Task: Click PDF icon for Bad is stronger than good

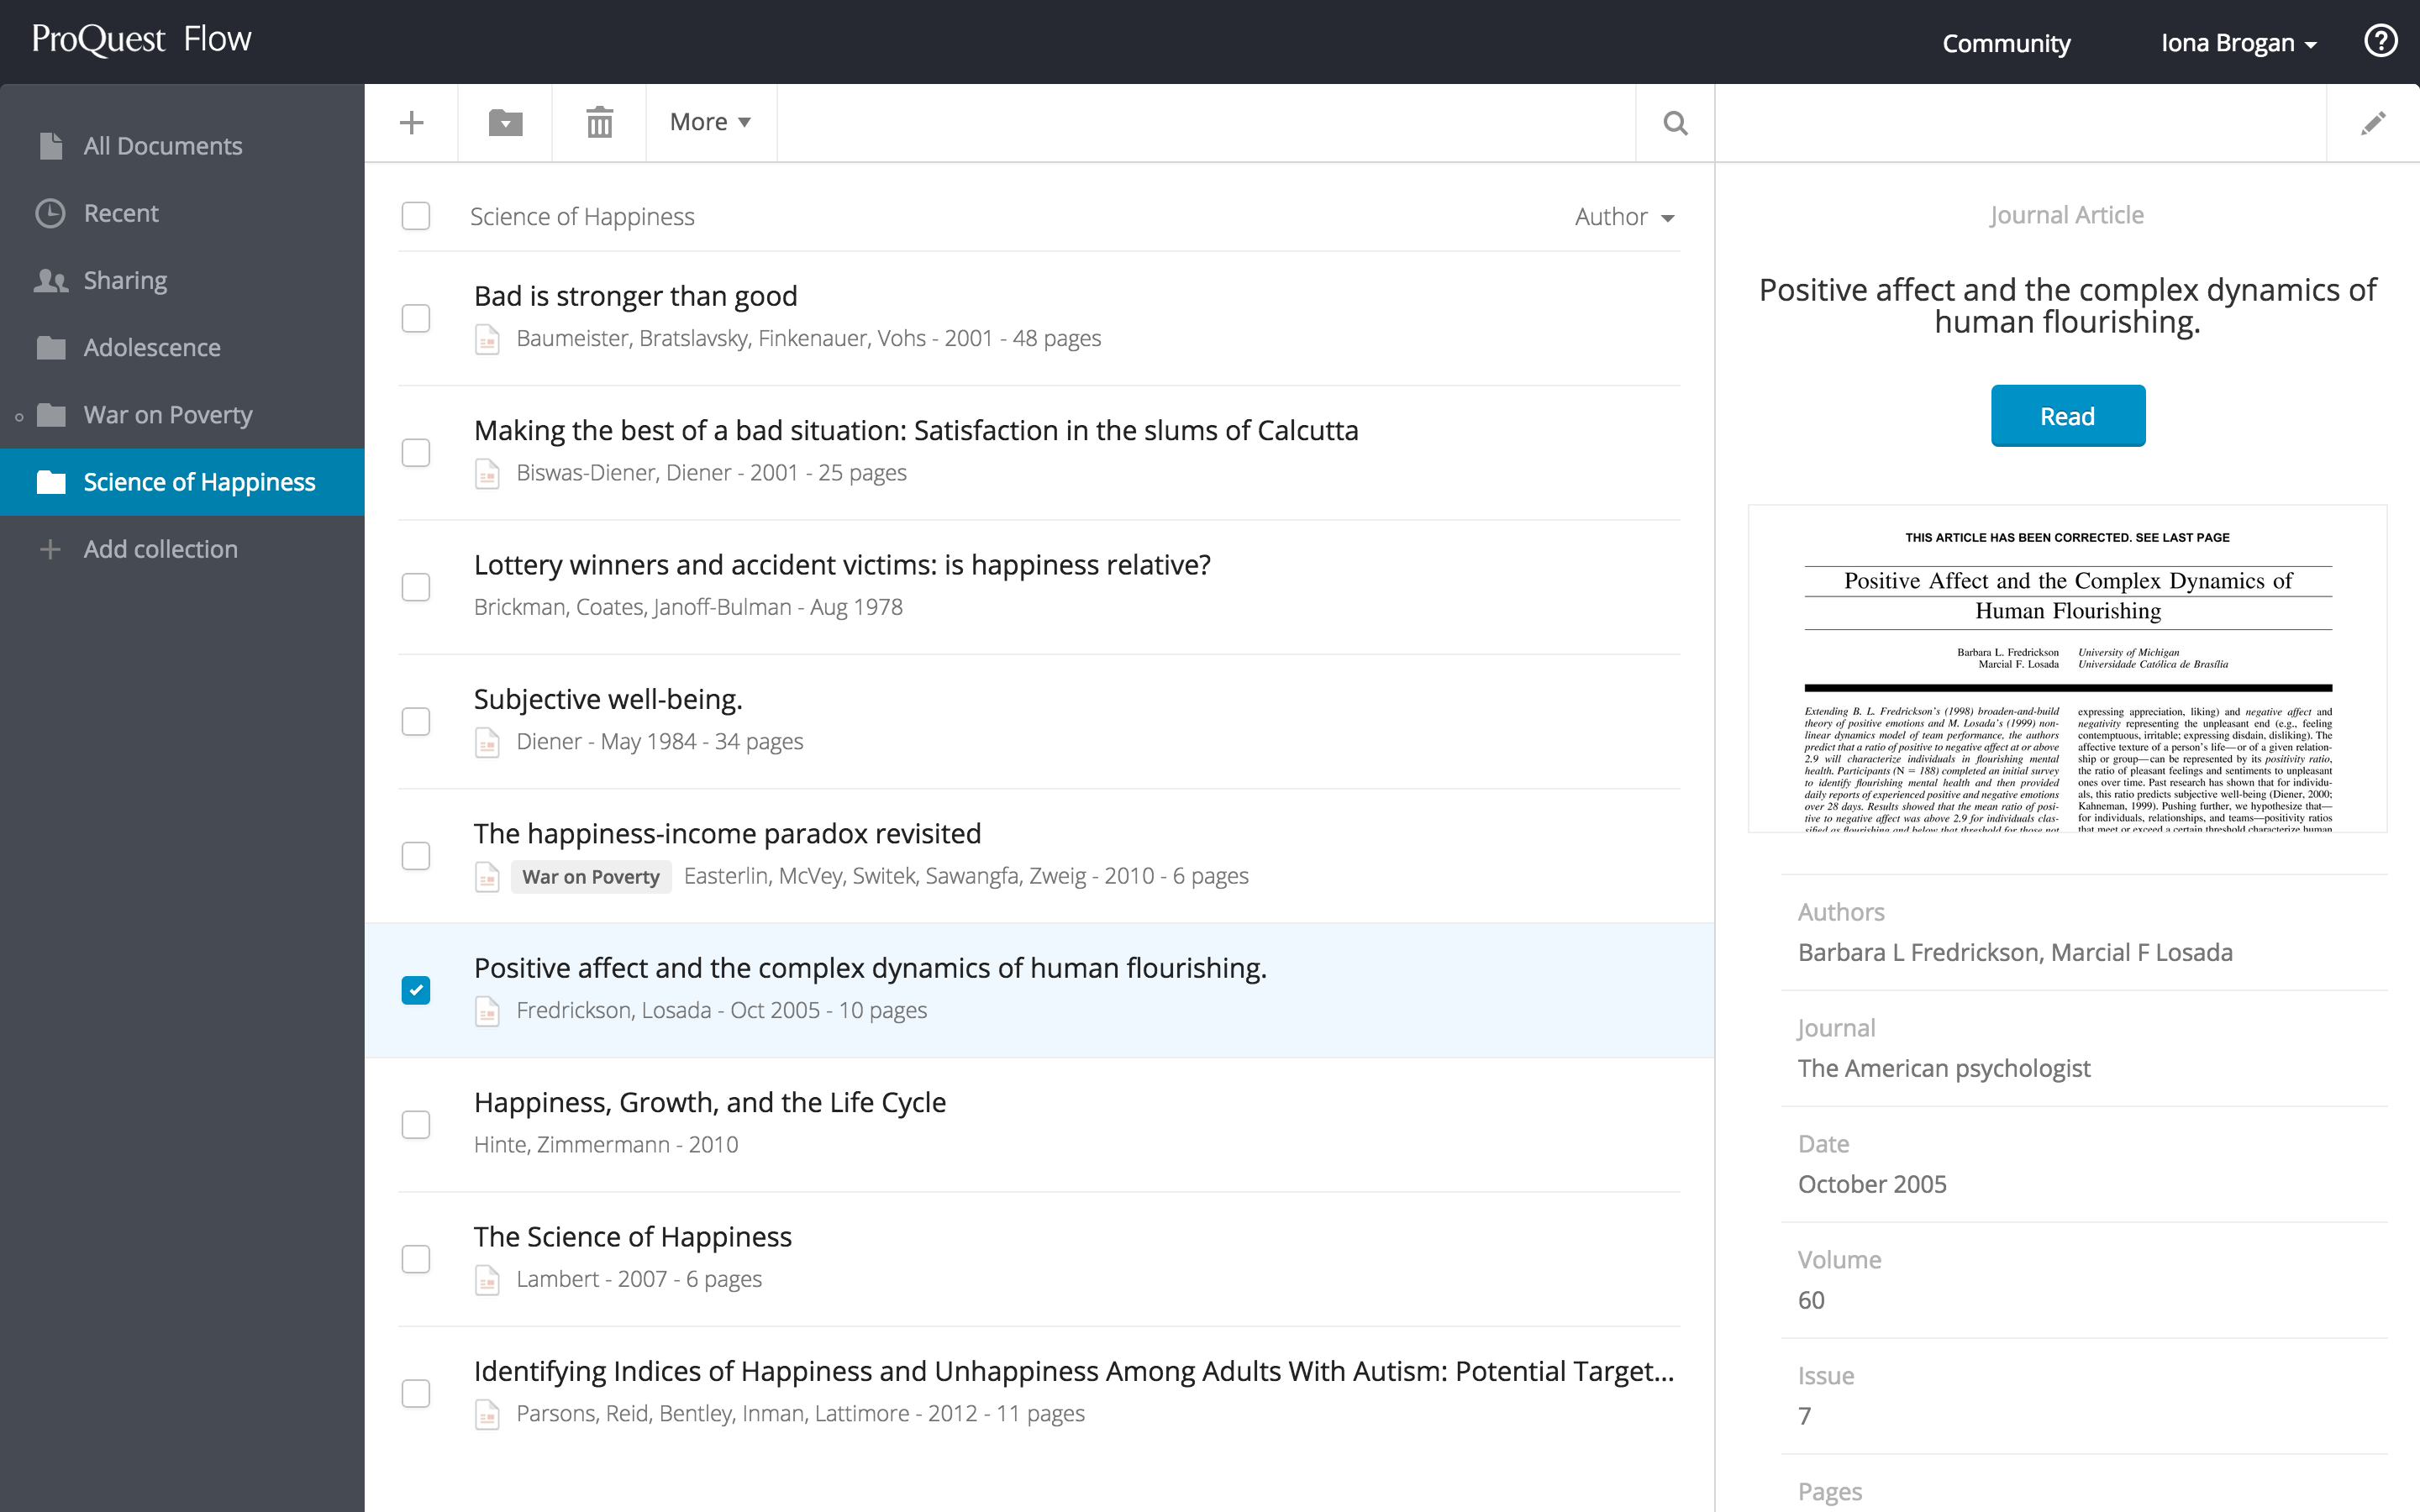Action: pos(487,339)
